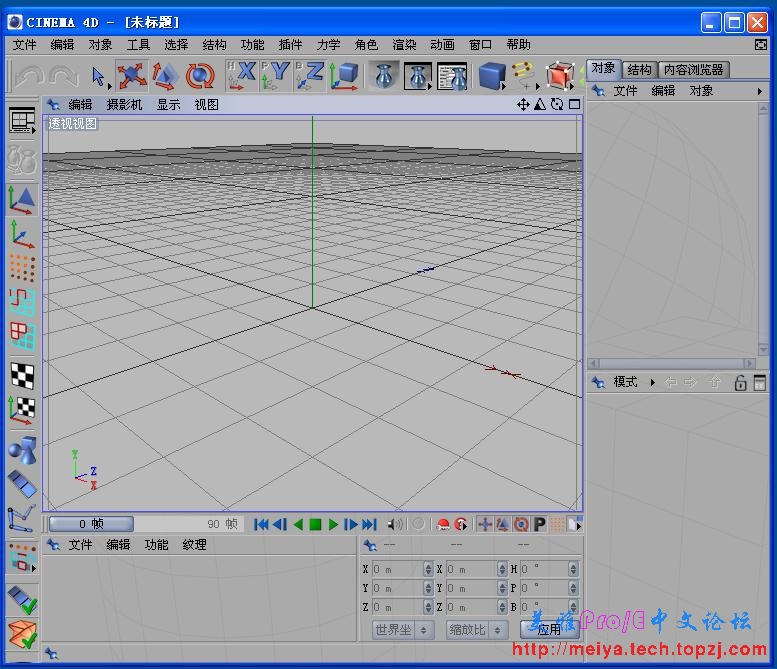Click the 应用 (Apply) button
The width and height of the screenshot is (777, 669).
tap(549, 630)
